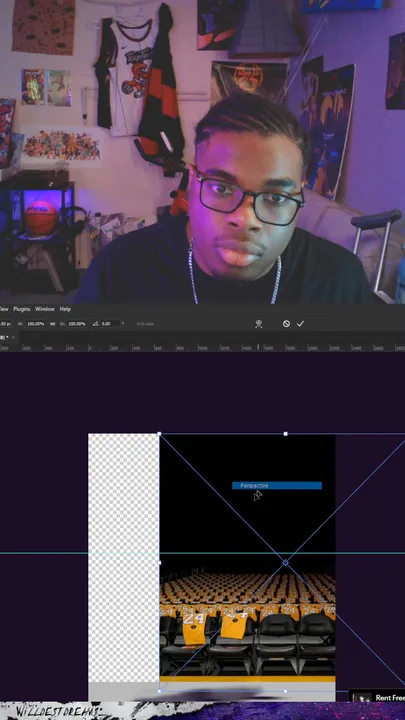
Task: Click the transform center reference point
Action: 285,562
